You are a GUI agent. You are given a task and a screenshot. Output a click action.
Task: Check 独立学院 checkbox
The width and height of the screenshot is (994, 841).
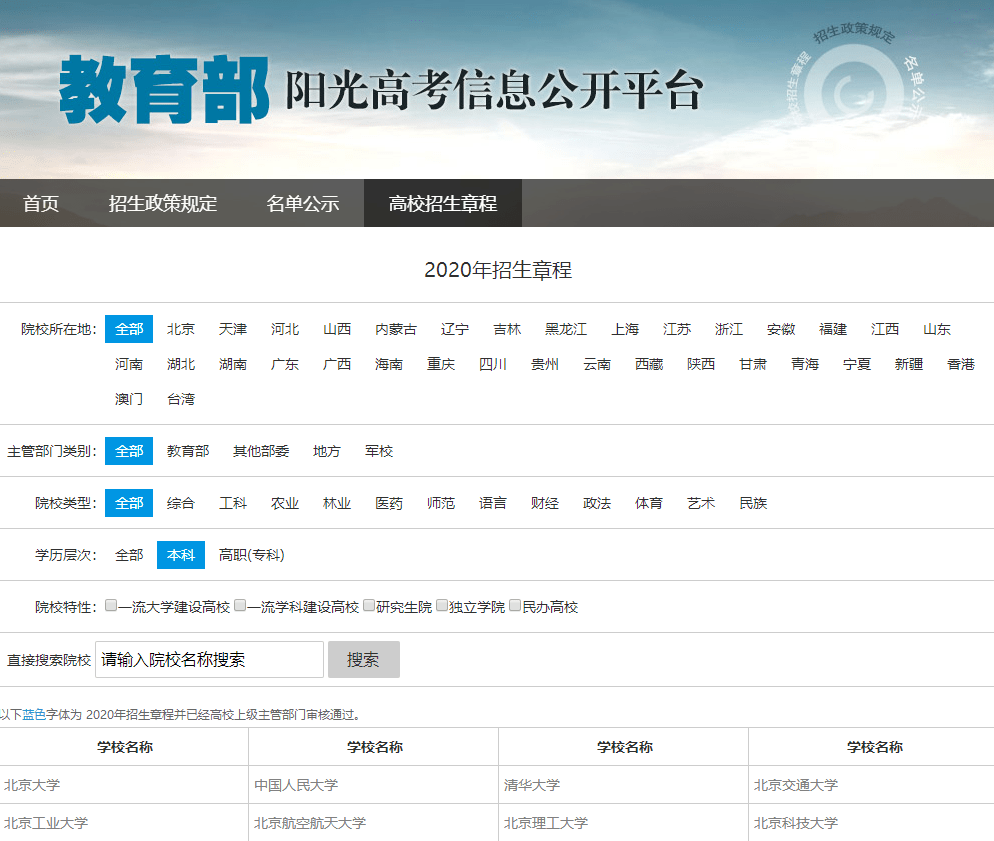442,606
